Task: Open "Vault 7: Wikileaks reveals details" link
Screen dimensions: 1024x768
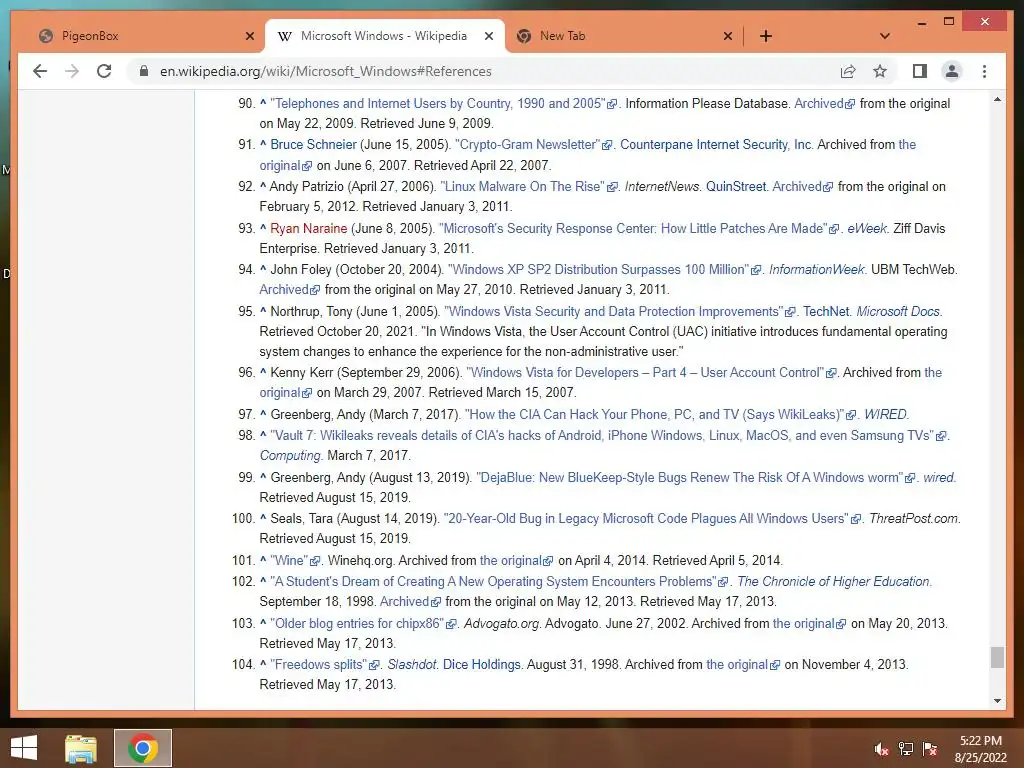Action: [x=602, y=435]
